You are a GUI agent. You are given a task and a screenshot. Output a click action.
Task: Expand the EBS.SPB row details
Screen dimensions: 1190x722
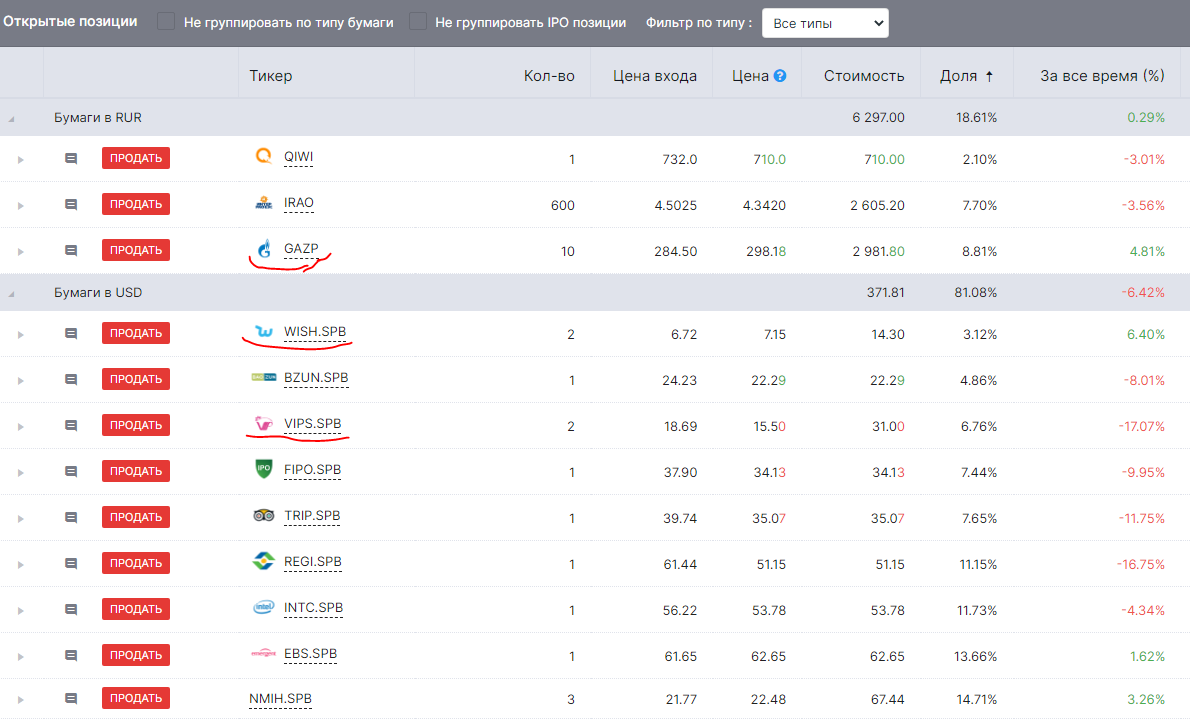click(x=20, y=656)
